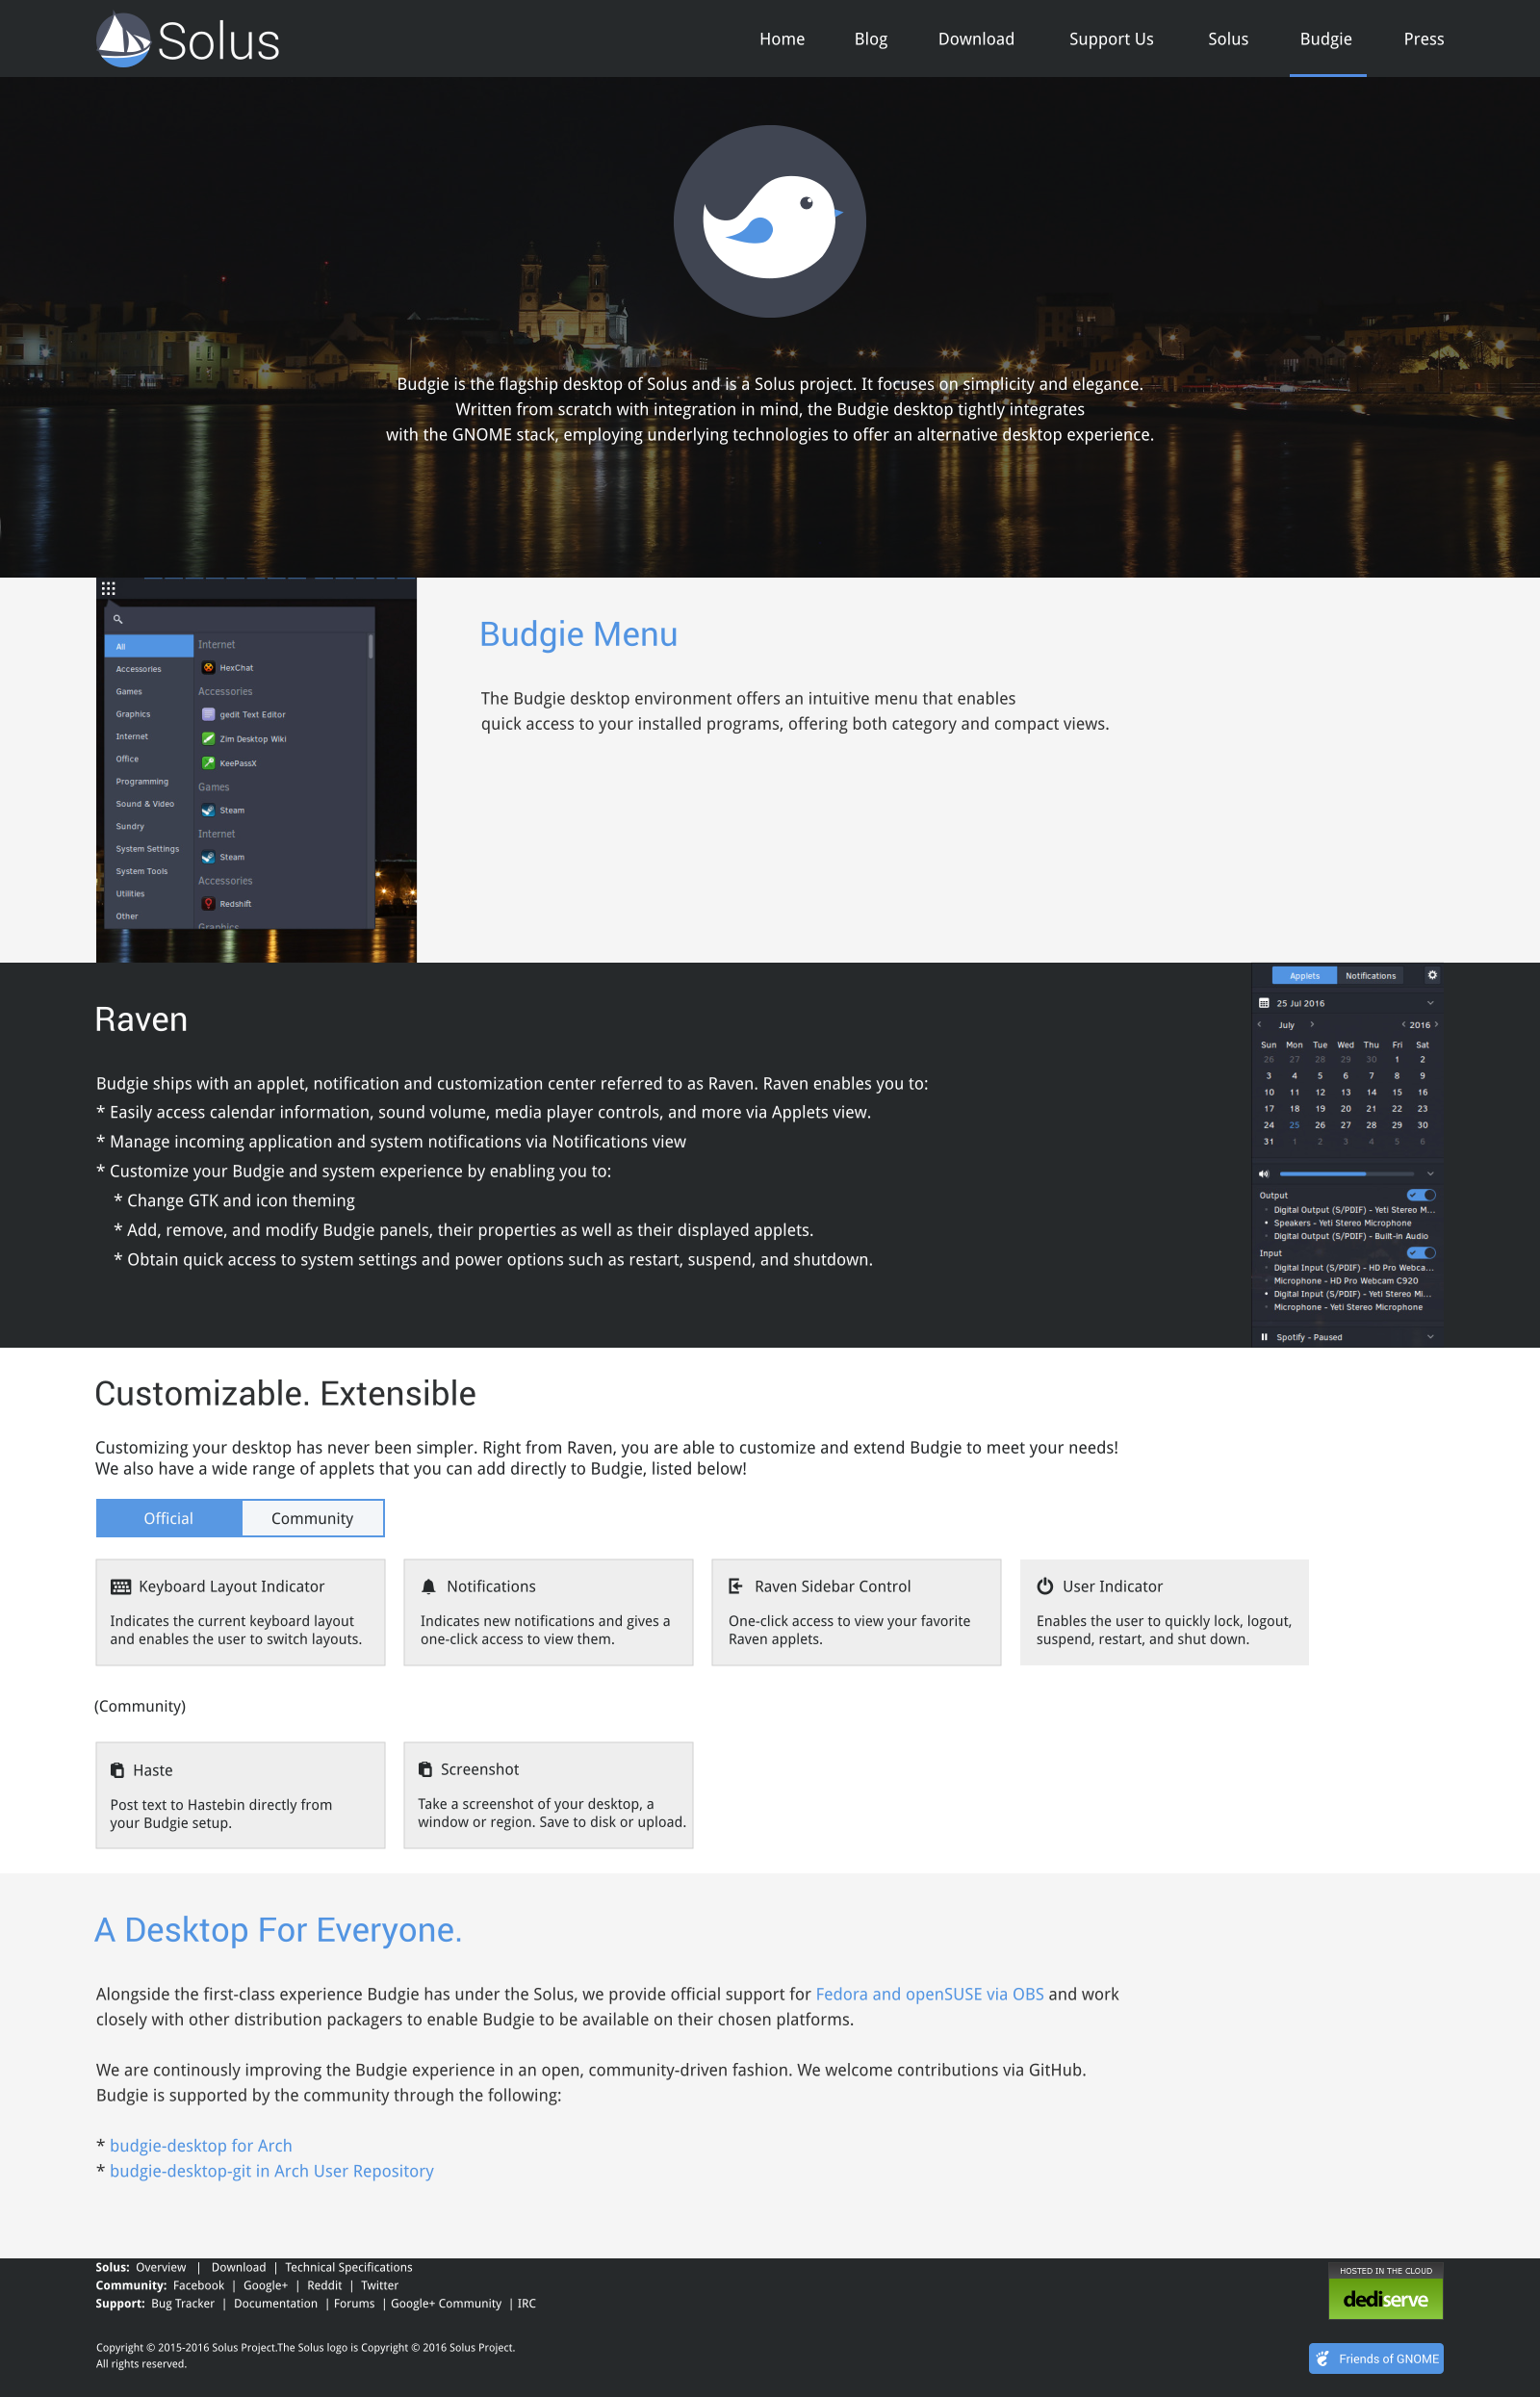Click the bell icon on Notifications applet card
Screen dimensions: 1540x2397
(x=429, y=1586)
